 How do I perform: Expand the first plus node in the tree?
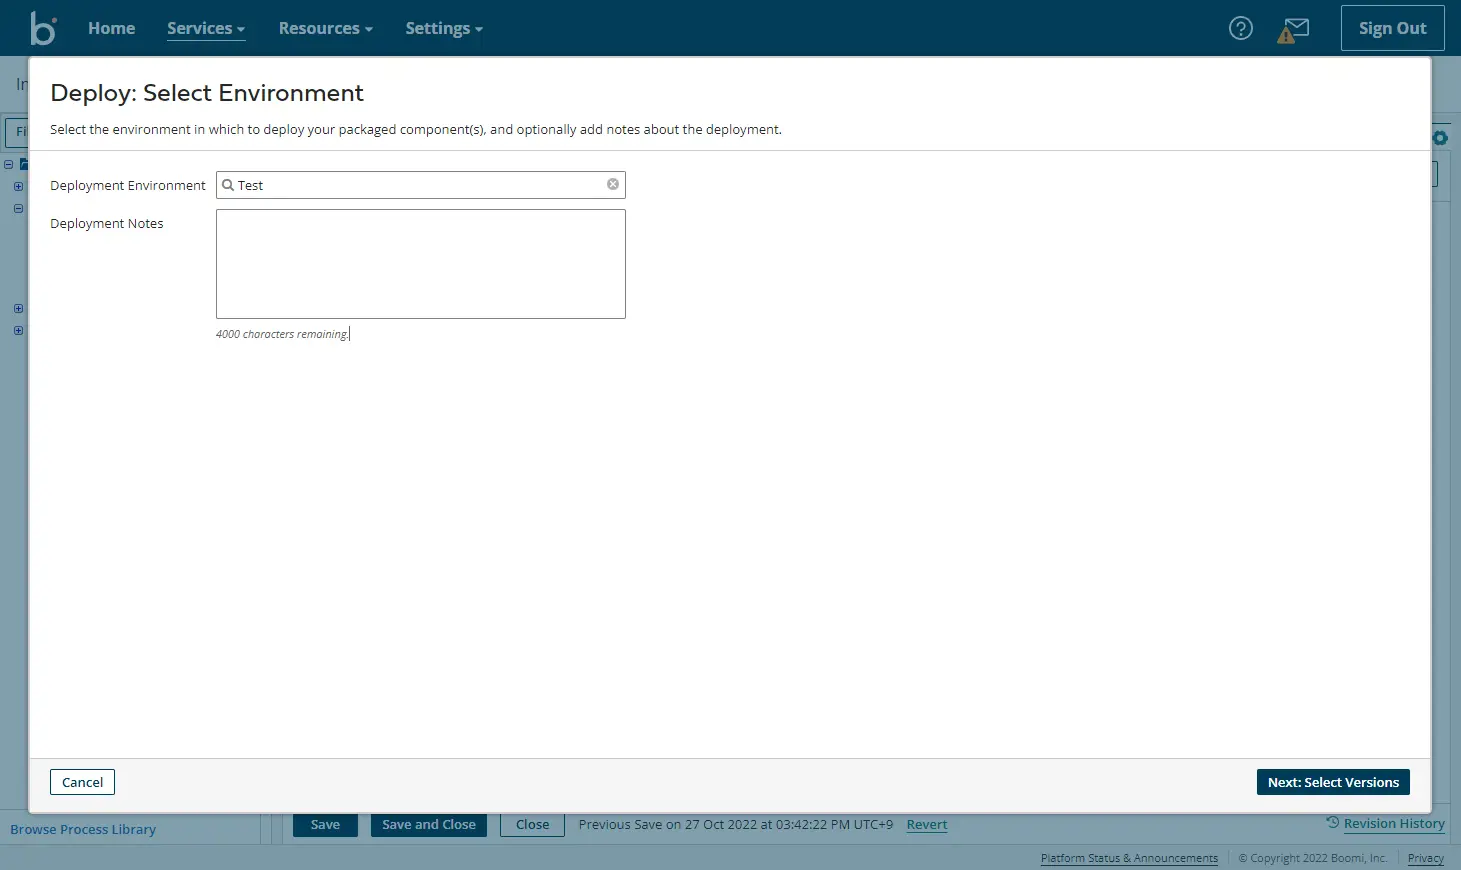point(18,186)
